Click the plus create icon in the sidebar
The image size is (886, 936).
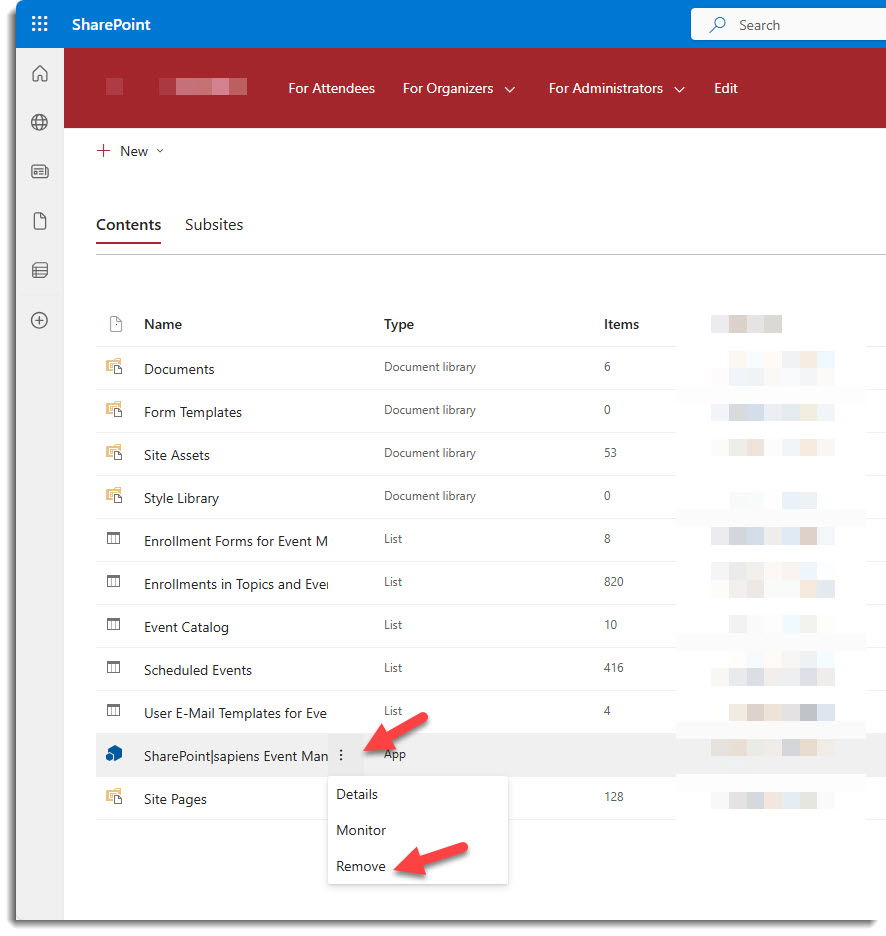[38, 320]
